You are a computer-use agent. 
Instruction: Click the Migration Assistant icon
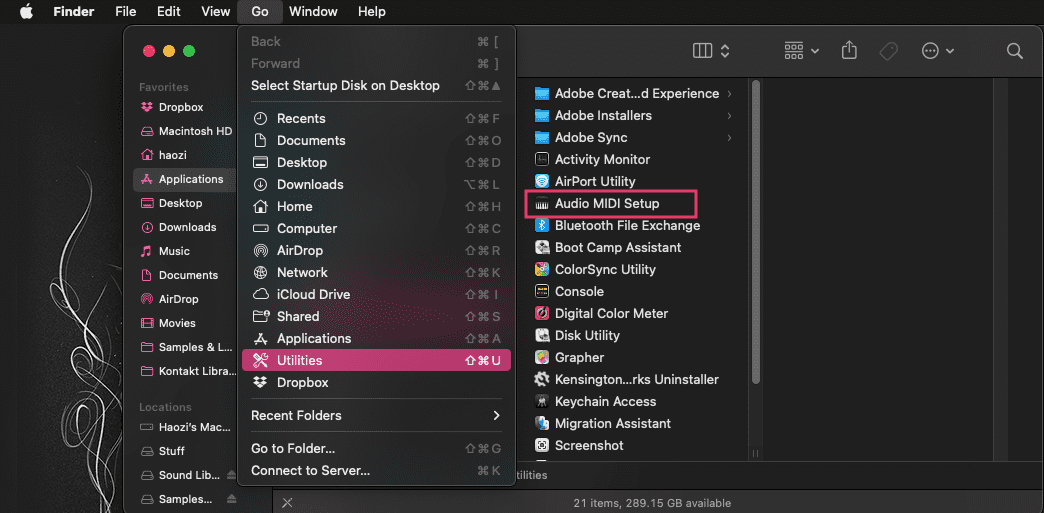pos(542,423)
